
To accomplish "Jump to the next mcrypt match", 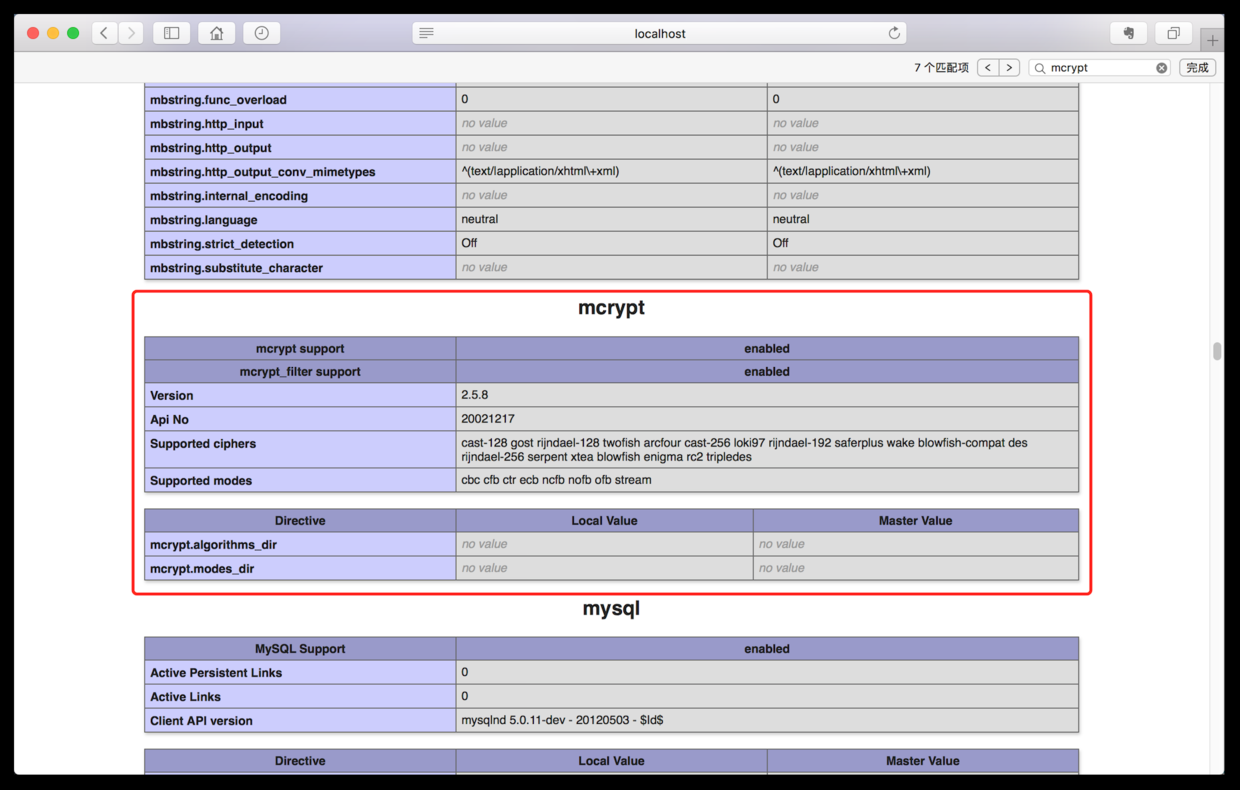I will [x=1009, y=67].
